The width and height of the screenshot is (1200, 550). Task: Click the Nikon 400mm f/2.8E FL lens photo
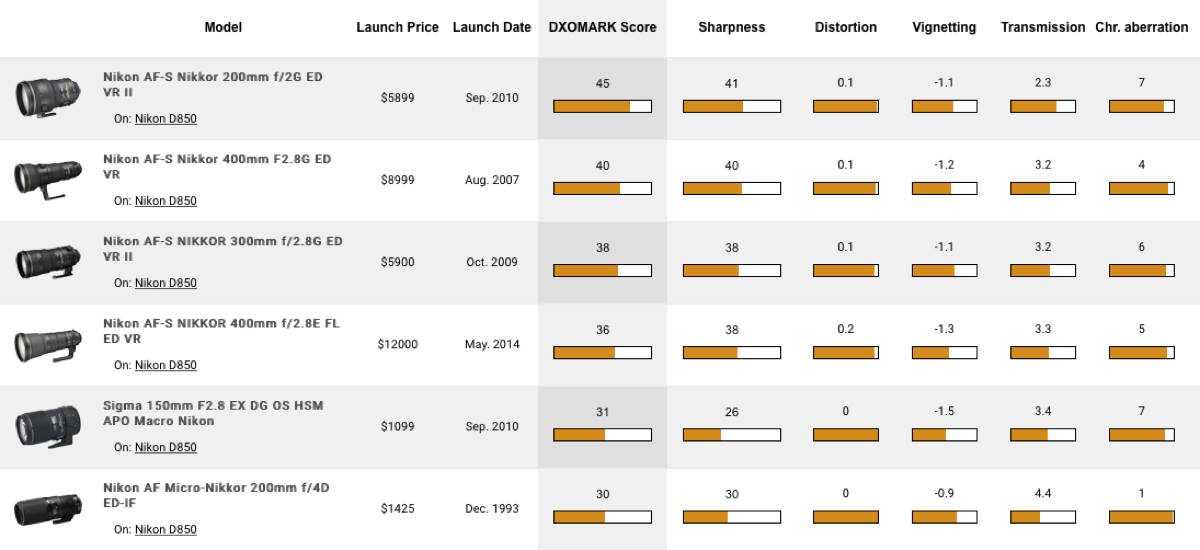tap(42, 345)
